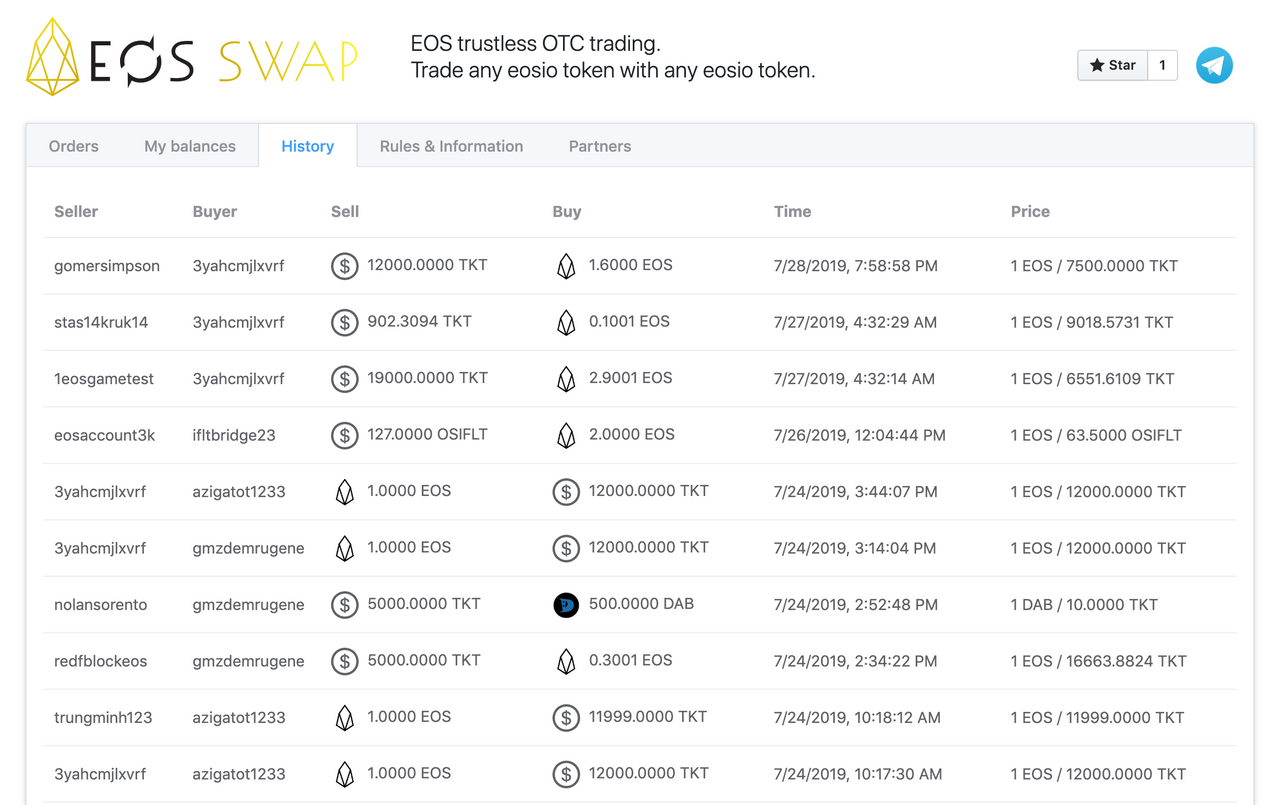Select seller eosaccount3k

coord(105,435)
